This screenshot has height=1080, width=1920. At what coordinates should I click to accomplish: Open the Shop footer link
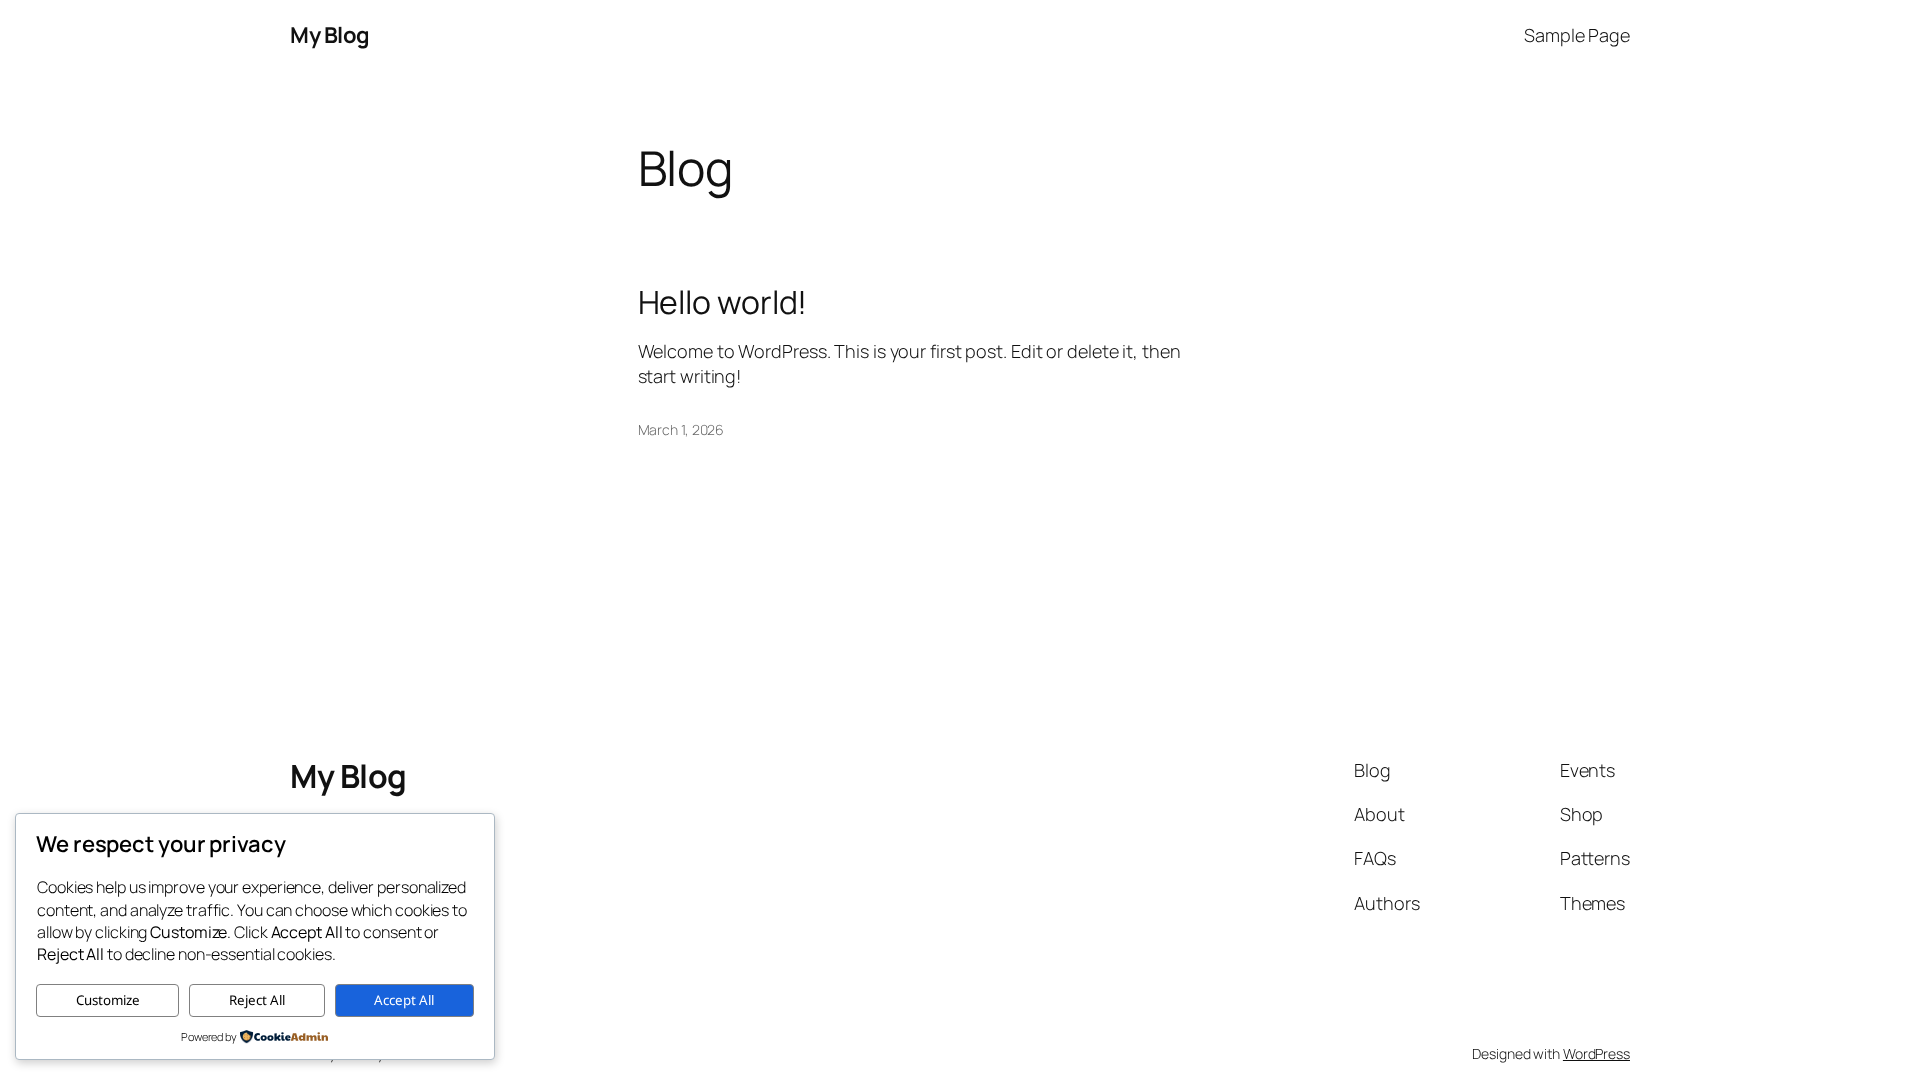click(x=1580, y=814)
